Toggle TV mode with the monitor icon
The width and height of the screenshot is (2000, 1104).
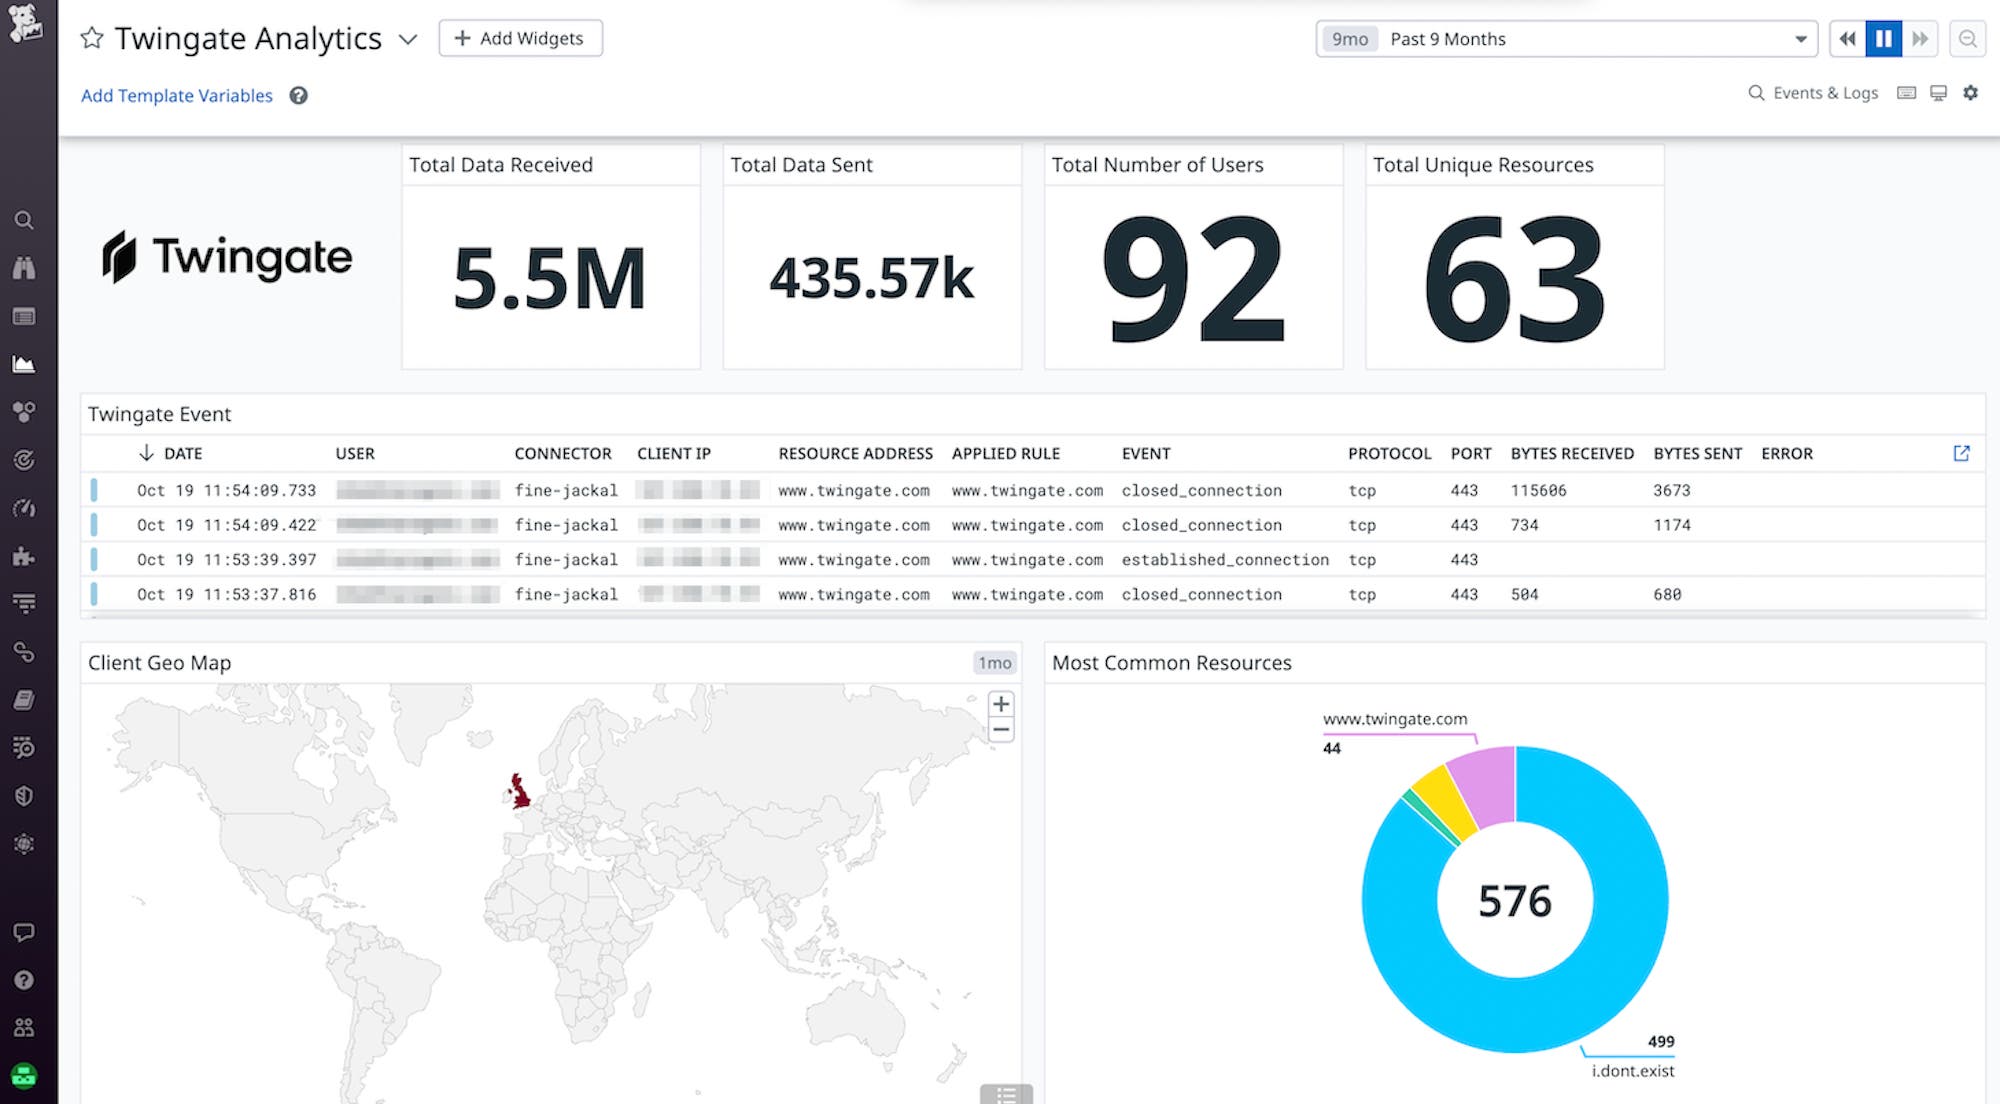coord(1938,92)
